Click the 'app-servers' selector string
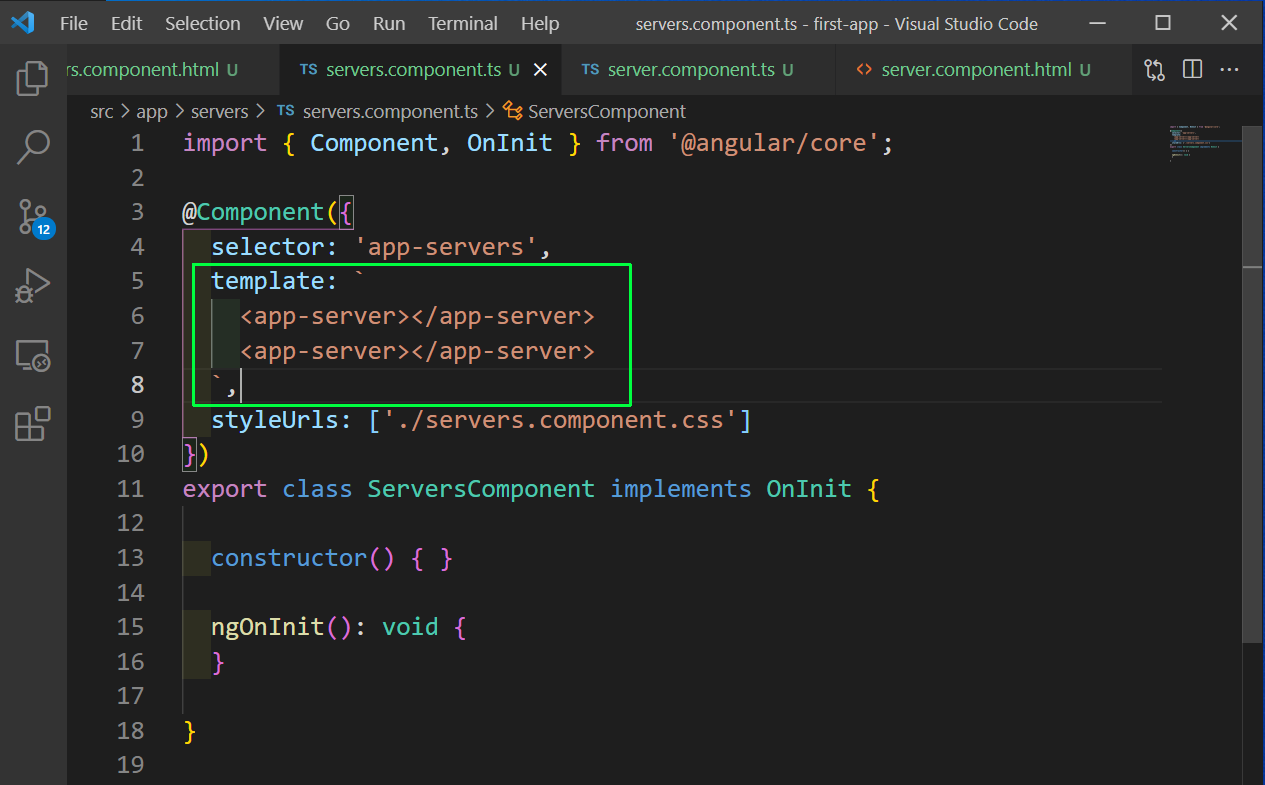The height and width of the screenshot is (785, 1265). (x=446, y=247)
